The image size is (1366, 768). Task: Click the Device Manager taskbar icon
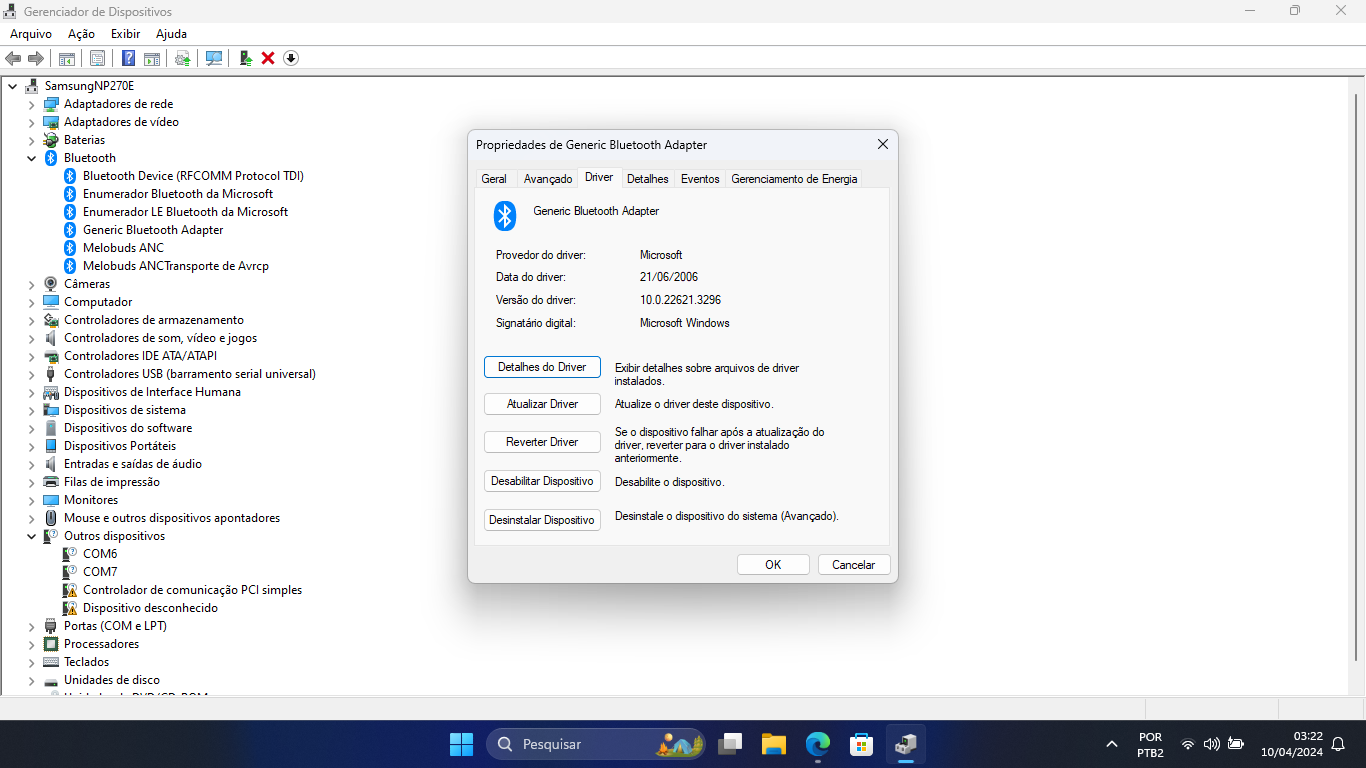pyautogui.click(x=905, y=744)
